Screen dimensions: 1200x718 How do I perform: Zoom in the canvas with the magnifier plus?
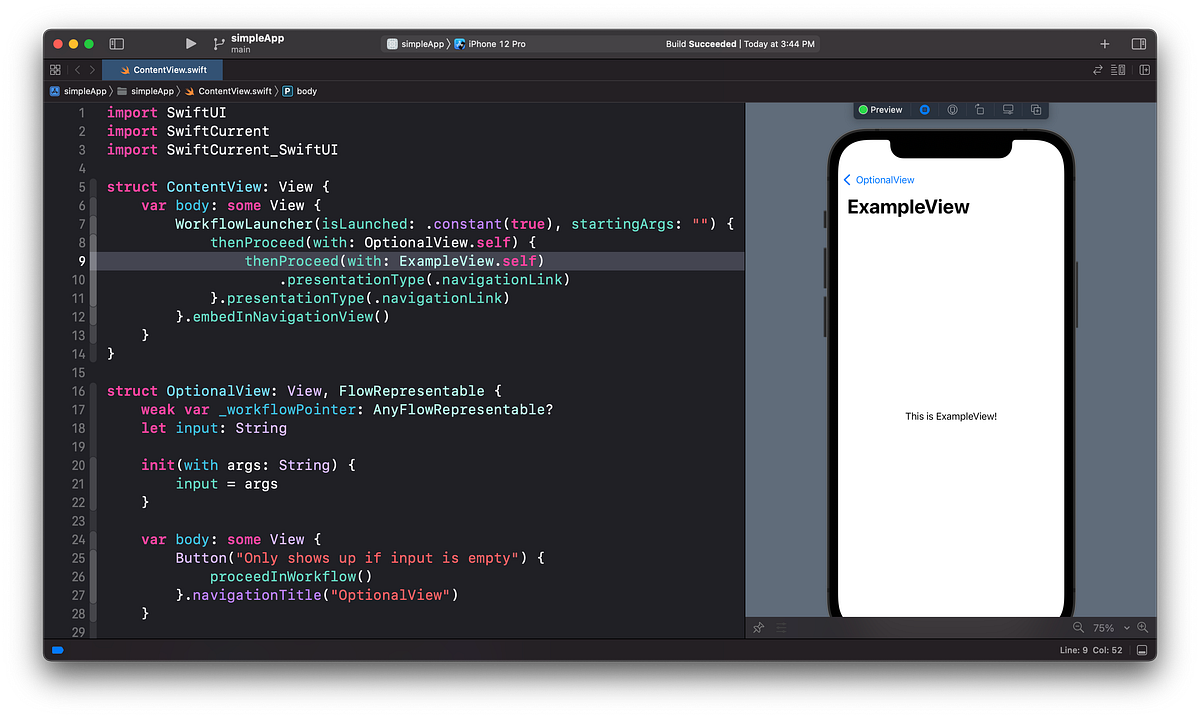pyautogui.click(x=1143, y=628)
